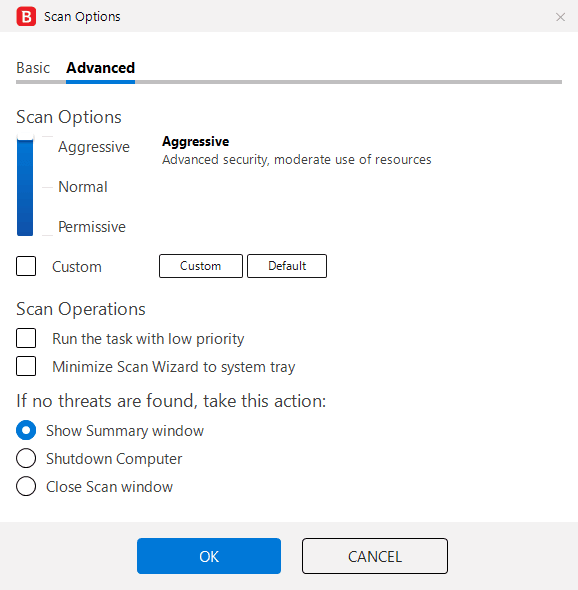Enable Run the task with low priority
578x590 pixels.
26,338
